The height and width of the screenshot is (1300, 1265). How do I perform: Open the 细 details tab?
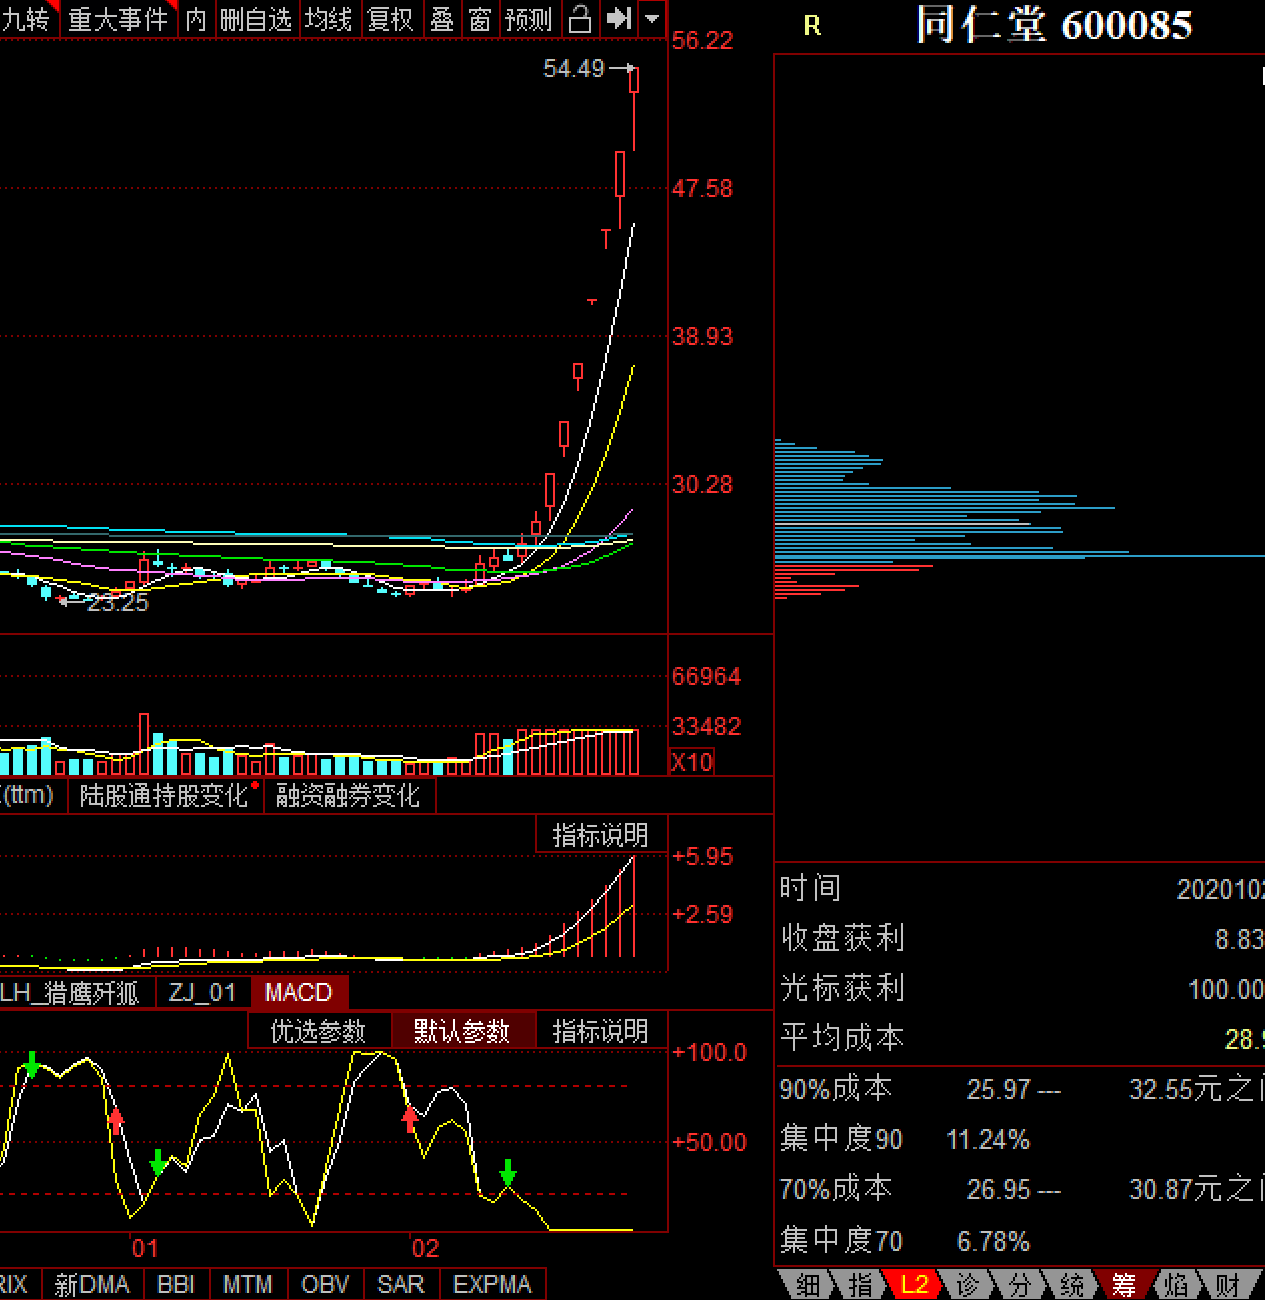(x=806, y=1284)
